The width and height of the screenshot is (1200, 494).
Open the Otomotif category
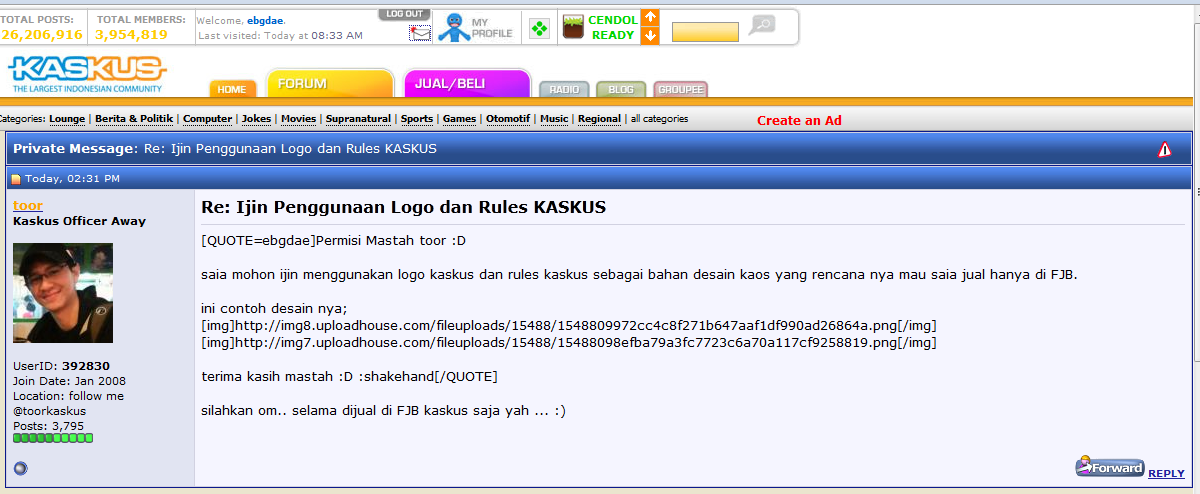(x=508, y=119)
